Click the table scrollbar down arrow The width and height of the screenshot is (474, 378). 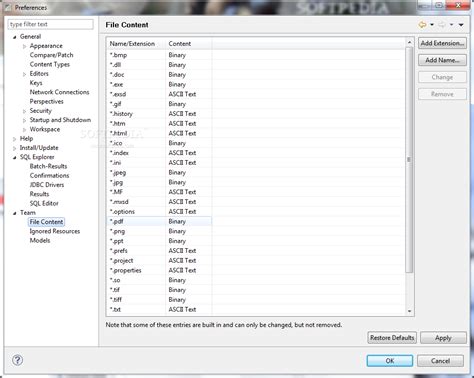coord(409,311)
